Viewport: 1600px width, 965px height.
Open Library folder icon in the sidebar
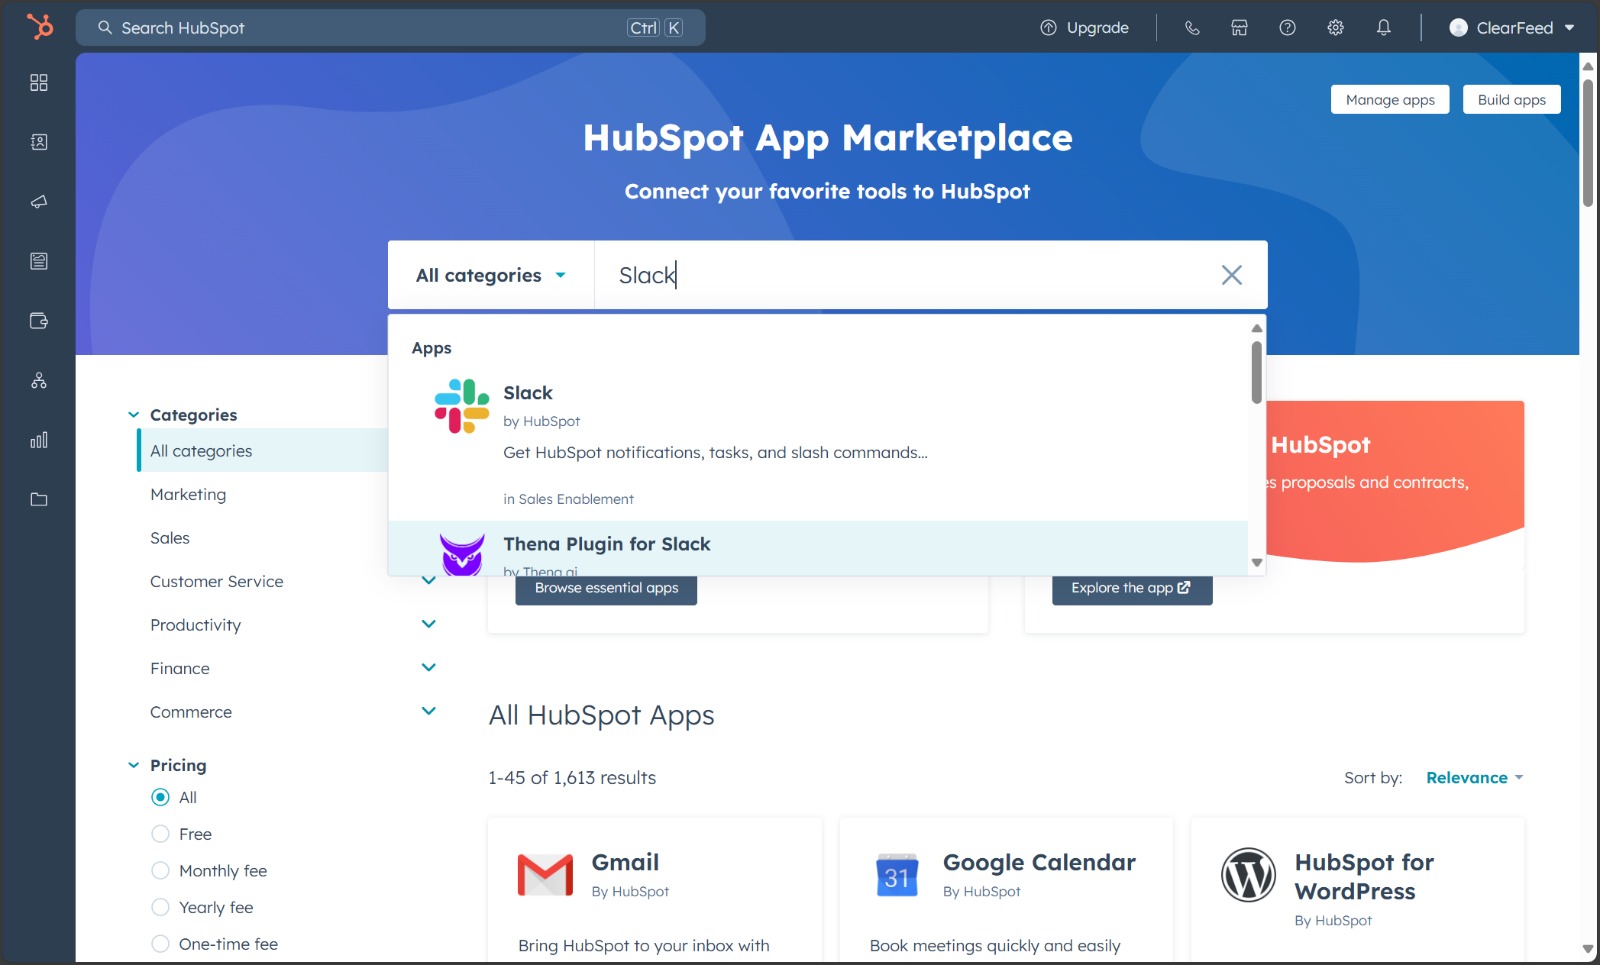pyautogui.click(x=39, y=499)
